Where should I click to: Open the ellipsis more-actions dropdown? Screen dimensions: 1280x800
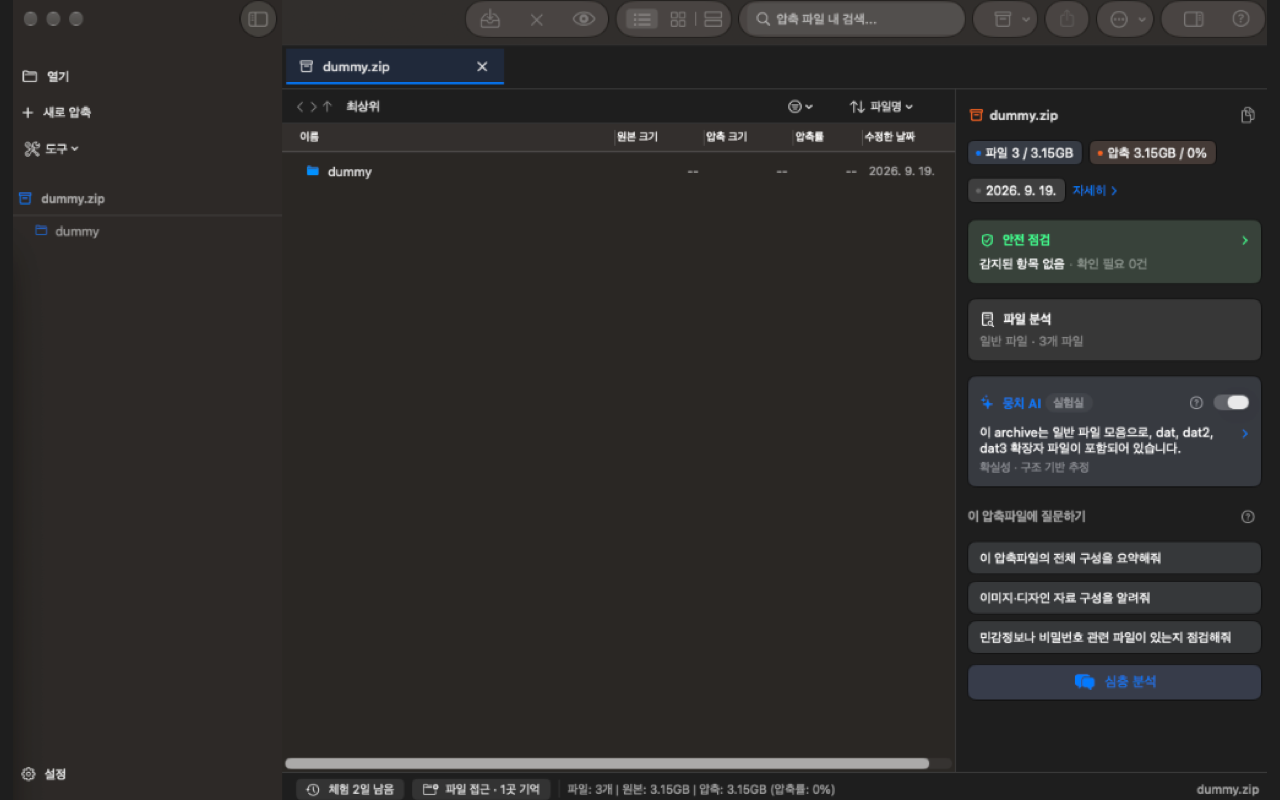pyautogui.click(x=1125, y=19)
